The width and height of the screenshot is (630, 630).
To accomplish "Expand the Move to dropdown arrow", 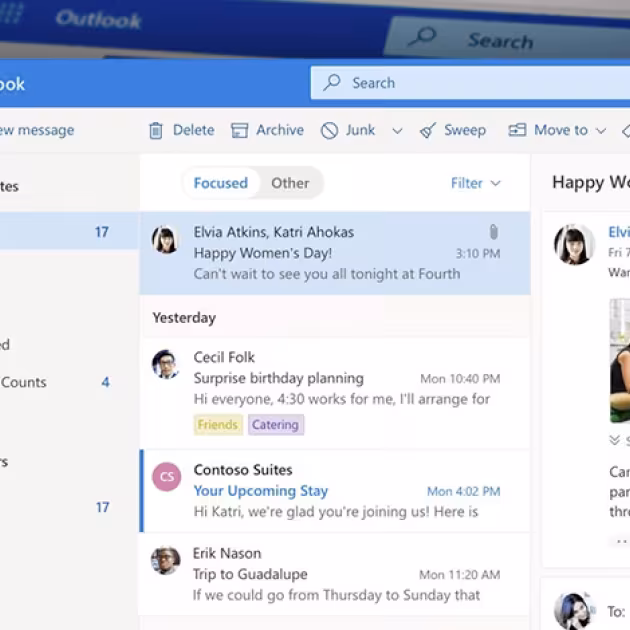I will (601, 131).
